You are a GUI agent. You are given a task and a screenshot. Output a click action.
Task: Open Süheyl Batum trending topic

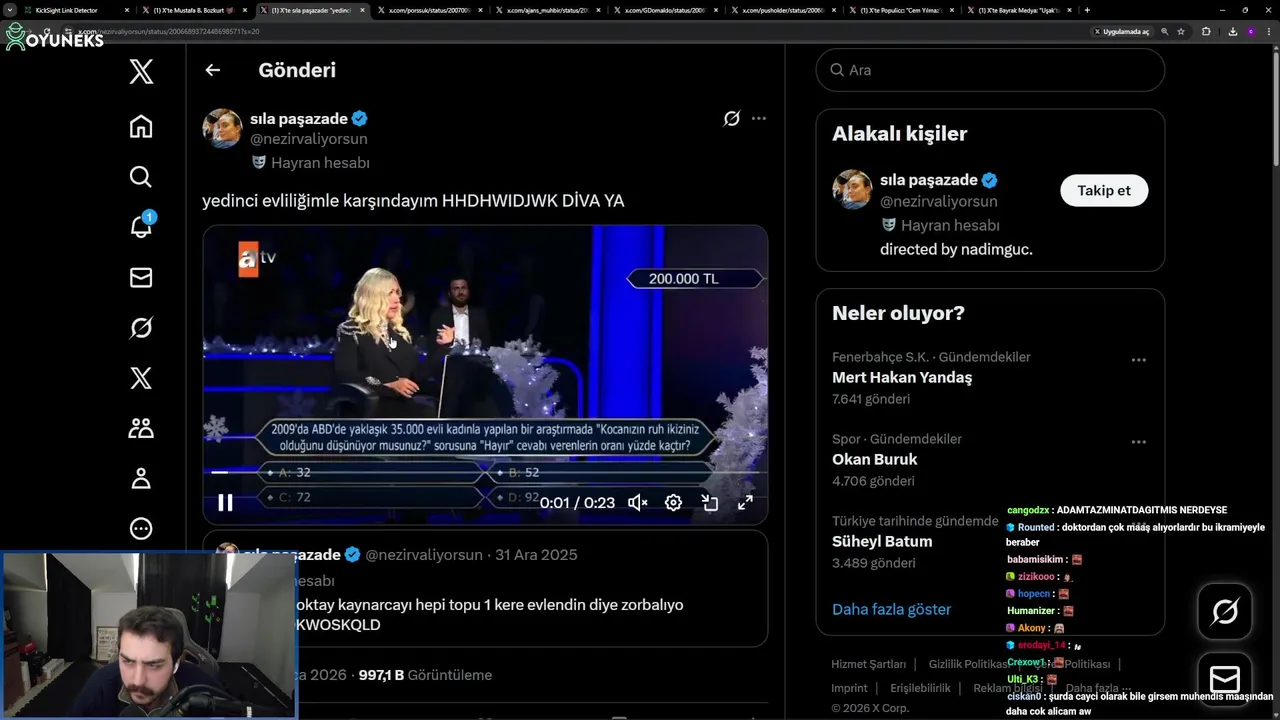(882, 542)
